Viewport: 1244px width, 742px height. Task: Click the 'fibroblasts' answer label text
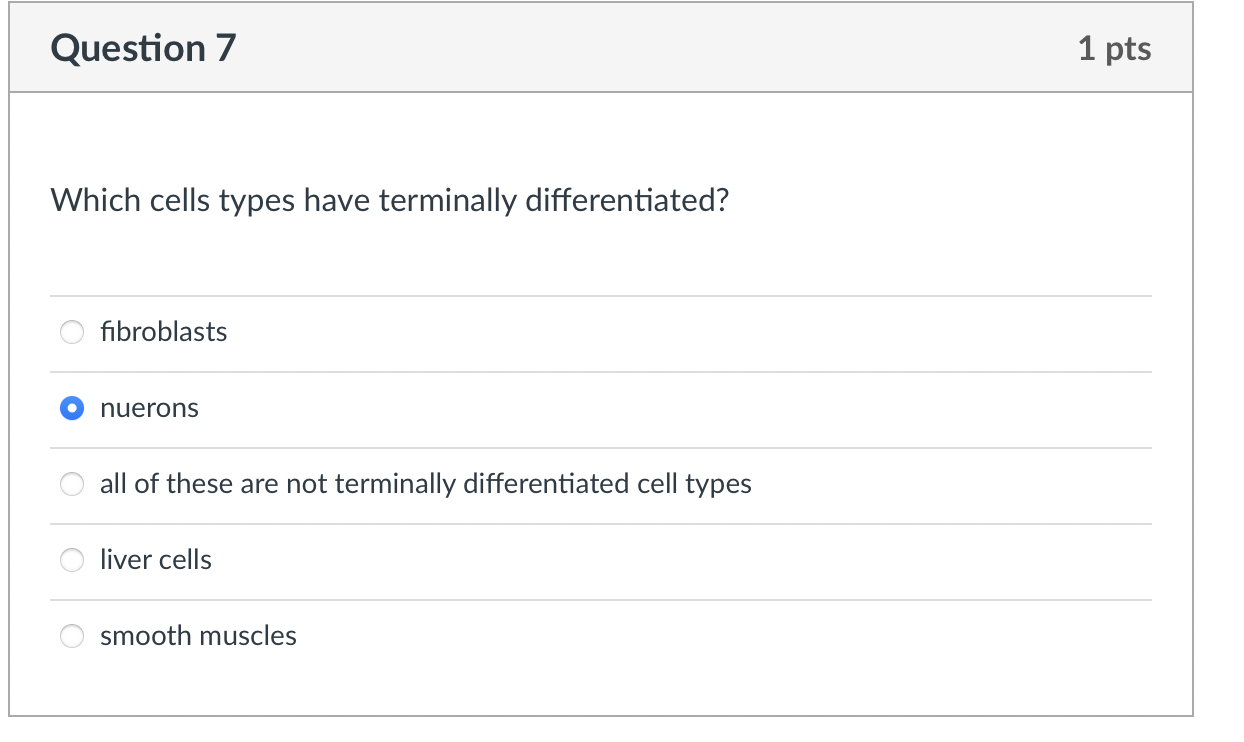[x=163, y=332]
